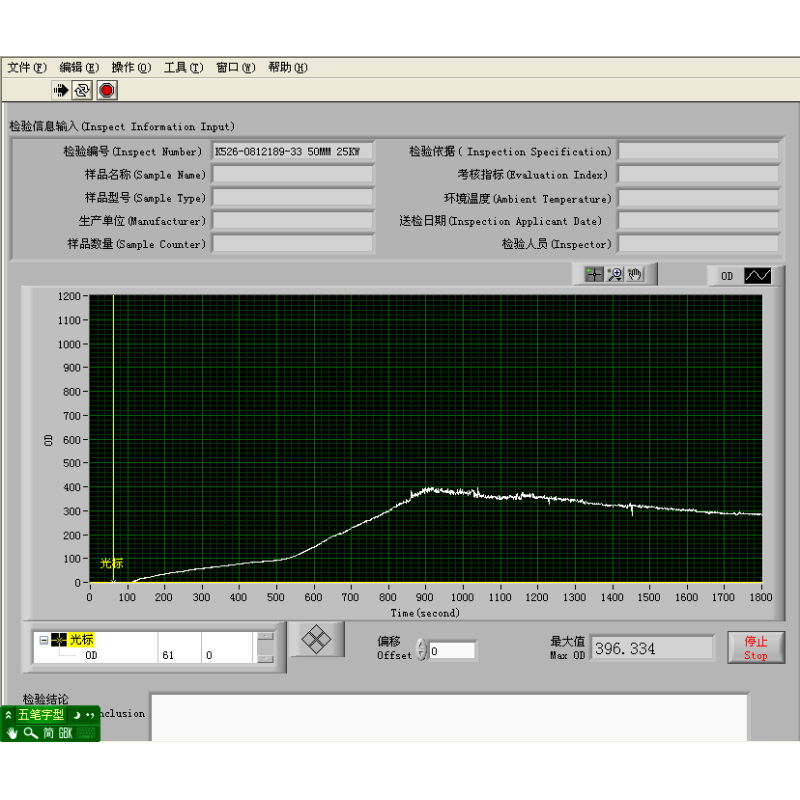Screen dimensions: 800x800
Task: Click the 1800 X-axis end label
Action: click(761, 597)
